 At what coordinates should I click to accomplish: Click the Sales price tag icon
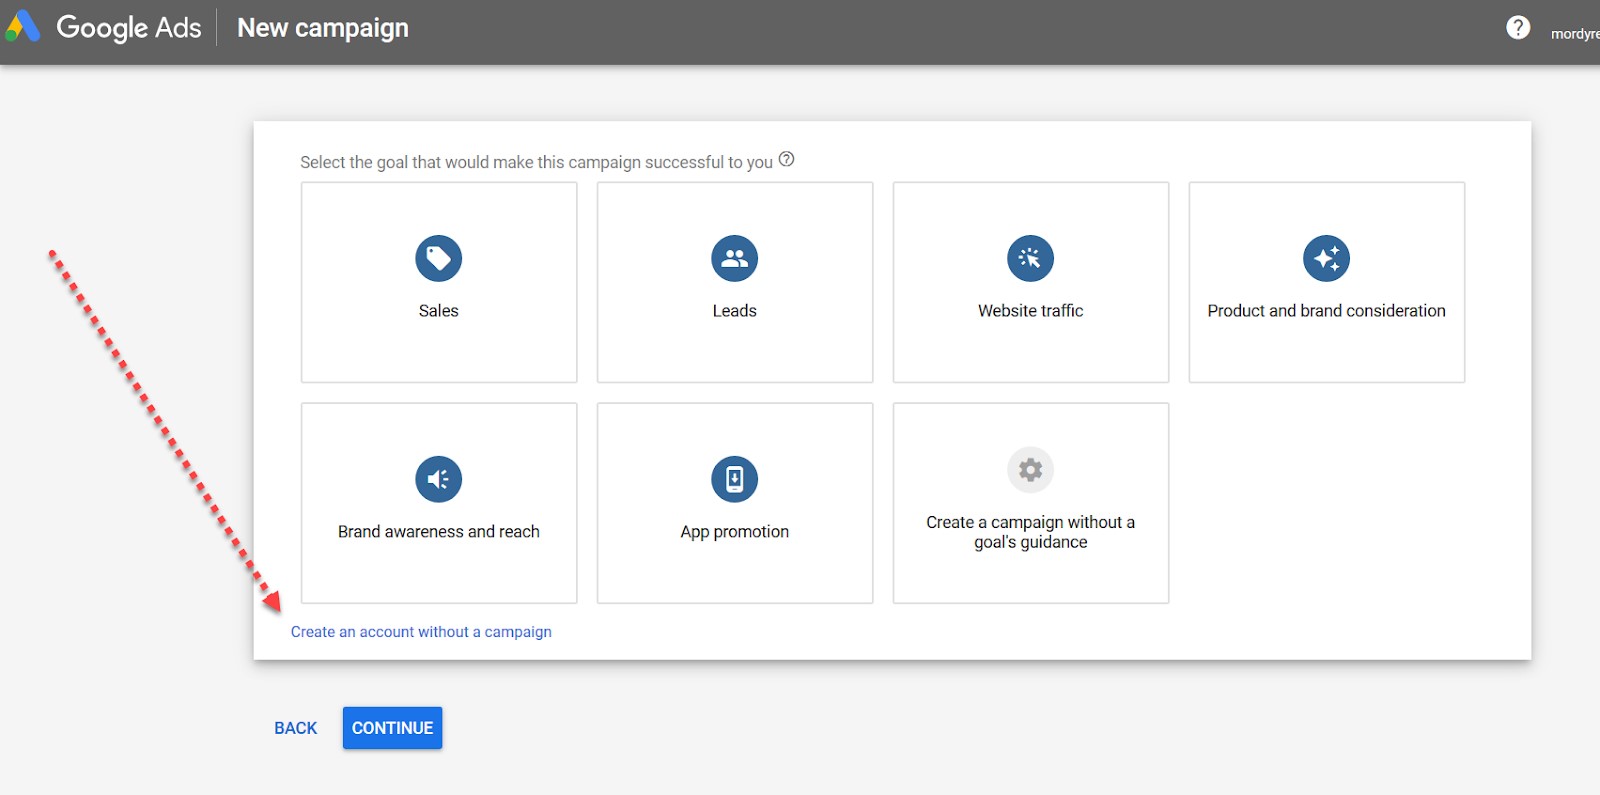click(438, 258)
